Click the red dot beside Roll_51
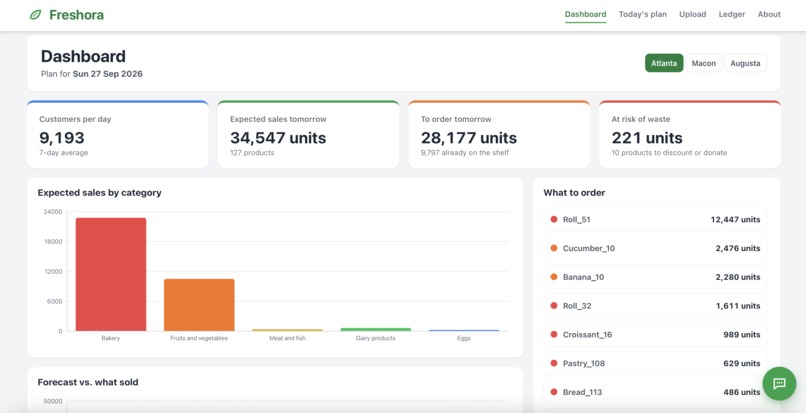The image size is (806, 413). tap(554, 219)
